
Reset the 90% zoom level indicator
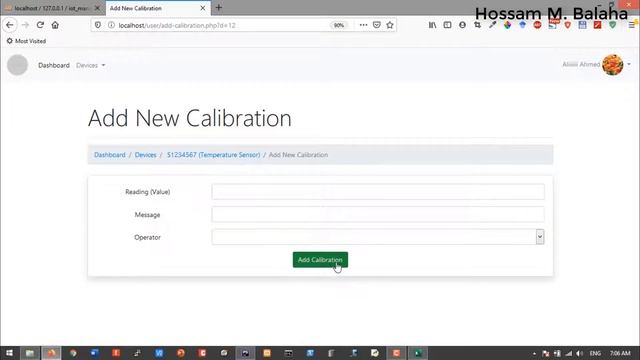(339, 25)
